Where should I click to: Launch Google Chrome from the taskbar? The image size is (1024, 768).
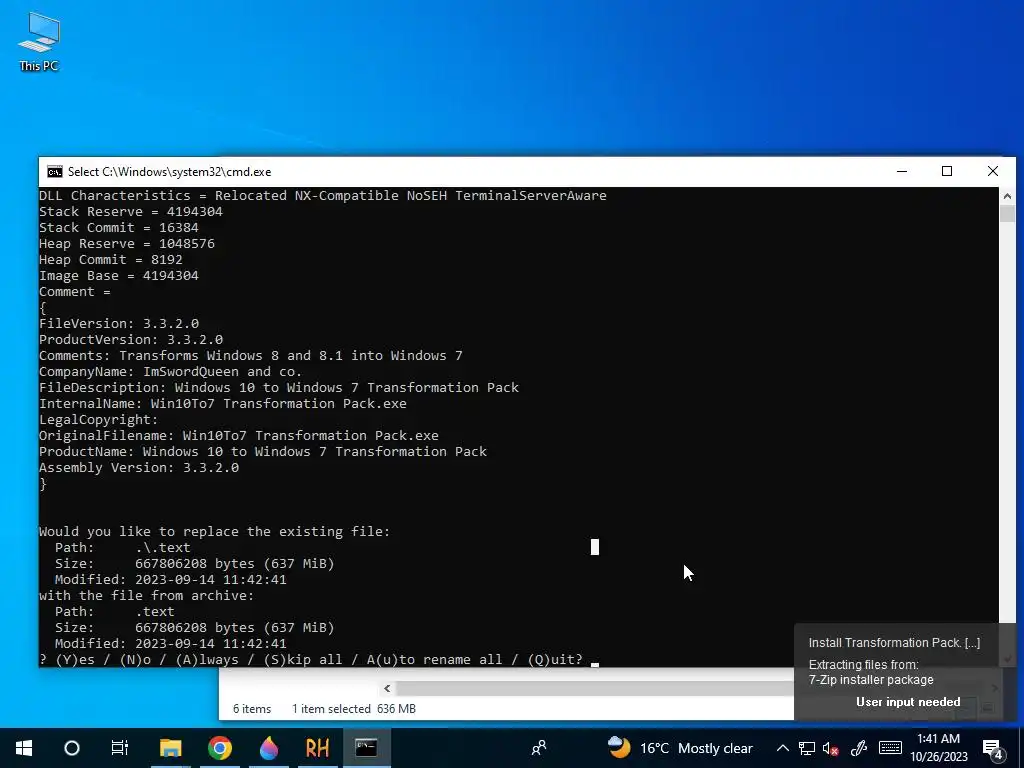click(219, 748)
